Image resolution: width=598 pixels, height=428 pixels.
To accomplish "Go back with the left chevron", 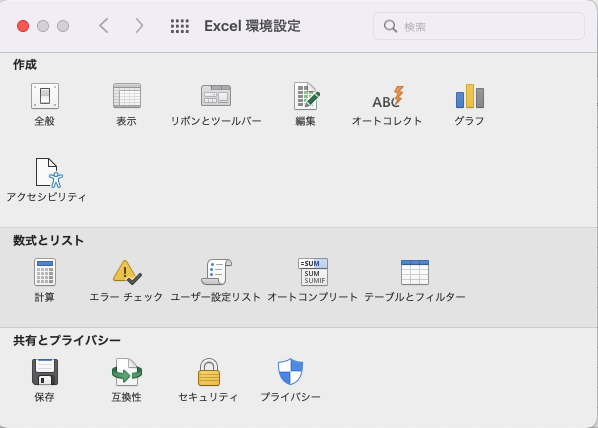I will (104, 26).
